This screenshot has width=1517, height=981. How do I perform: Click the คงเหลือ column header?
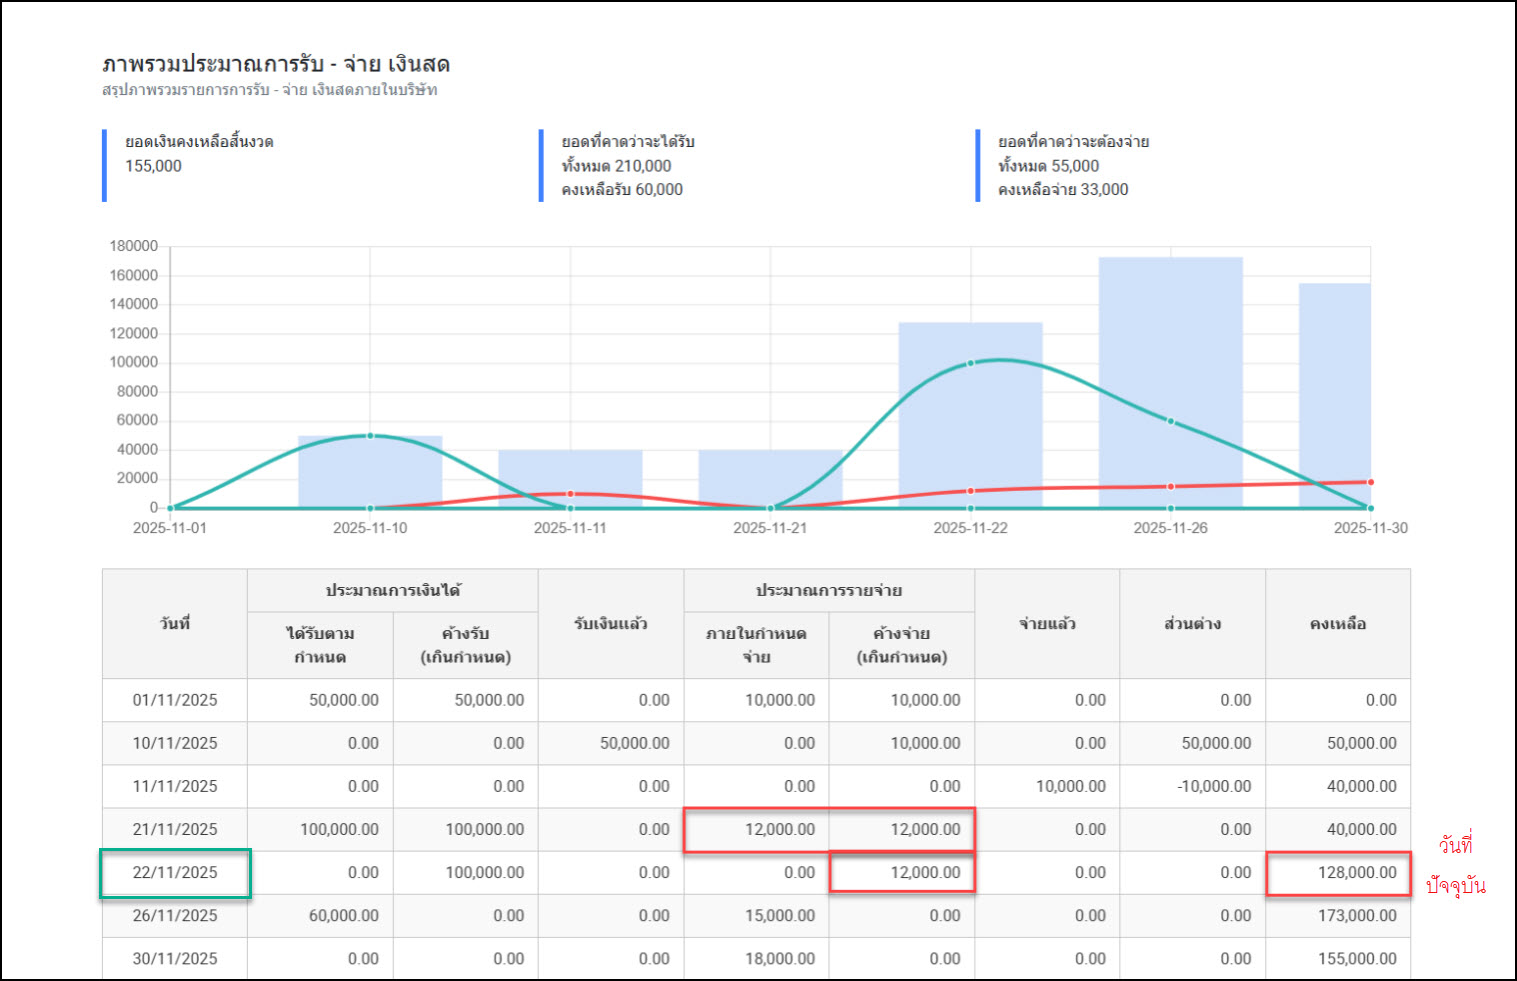coord(1338,624)
